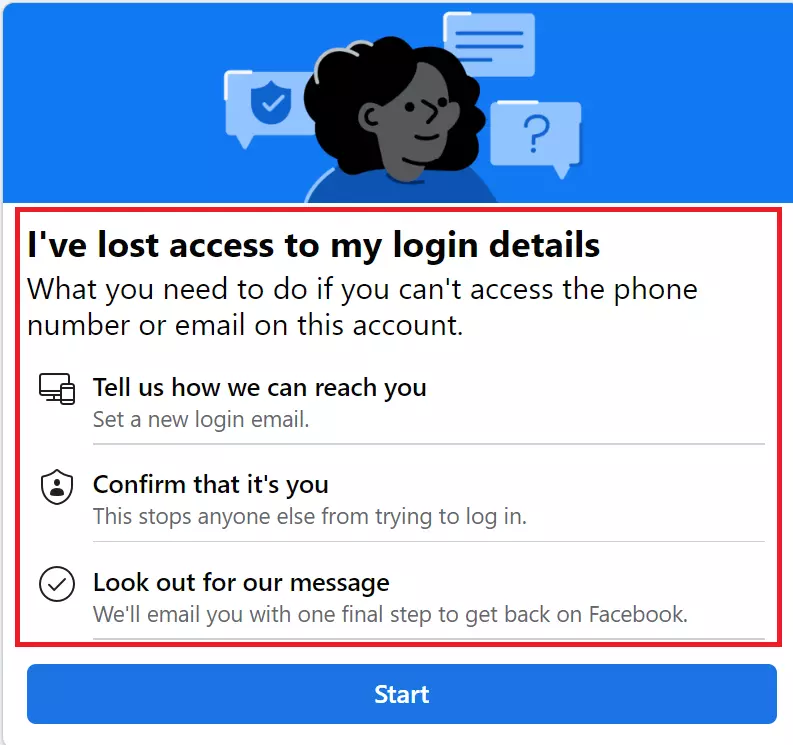Click the divider line under "Set a new login email."
The height and width of the screenshot is (745, 793).
pyautogui.click(x=428, y=443)
